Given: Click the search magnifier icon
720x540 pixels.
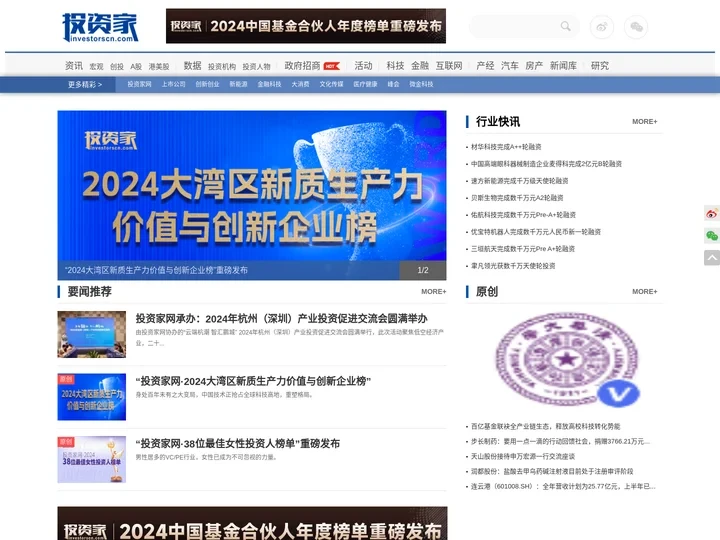Looking at the screenshot, I should pos(565,27).
